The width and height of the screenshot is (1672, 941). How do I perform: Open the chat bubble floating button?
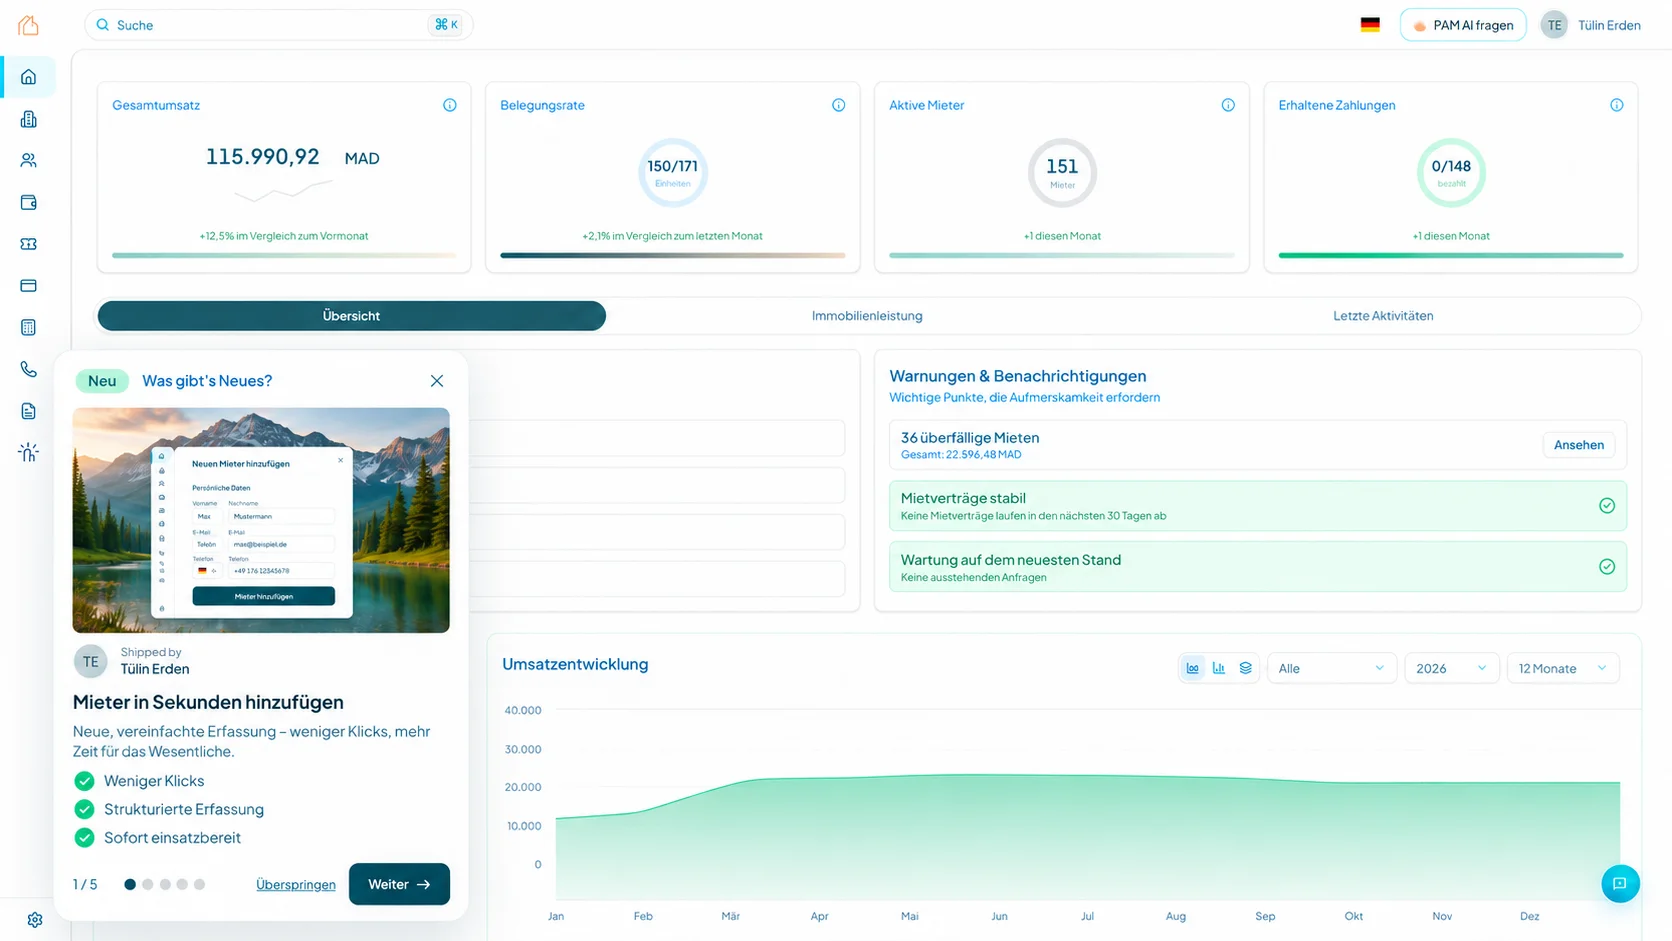(x=1620, y=884)
